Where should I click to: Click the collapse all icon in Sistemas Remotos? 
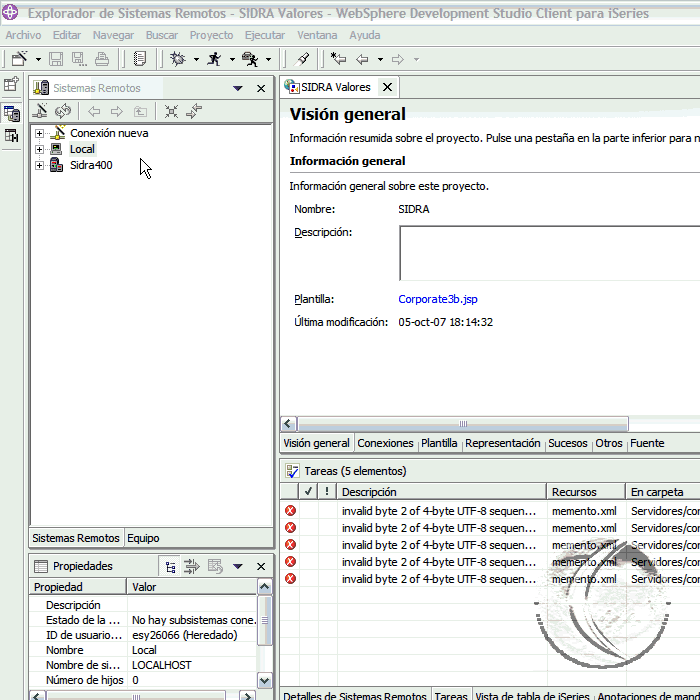pos(171,111)
